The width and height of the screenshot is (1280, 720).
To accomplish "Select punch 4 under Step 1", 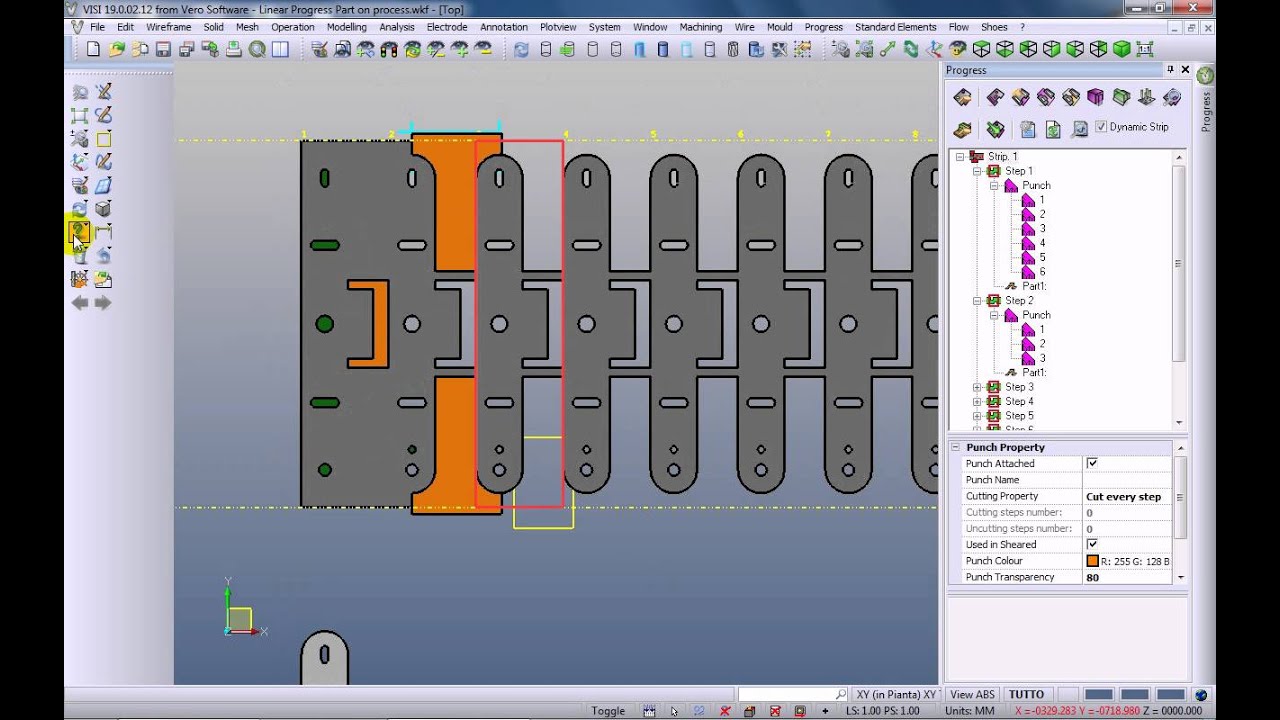I will pyautogui.click(x=1042, y=243).
